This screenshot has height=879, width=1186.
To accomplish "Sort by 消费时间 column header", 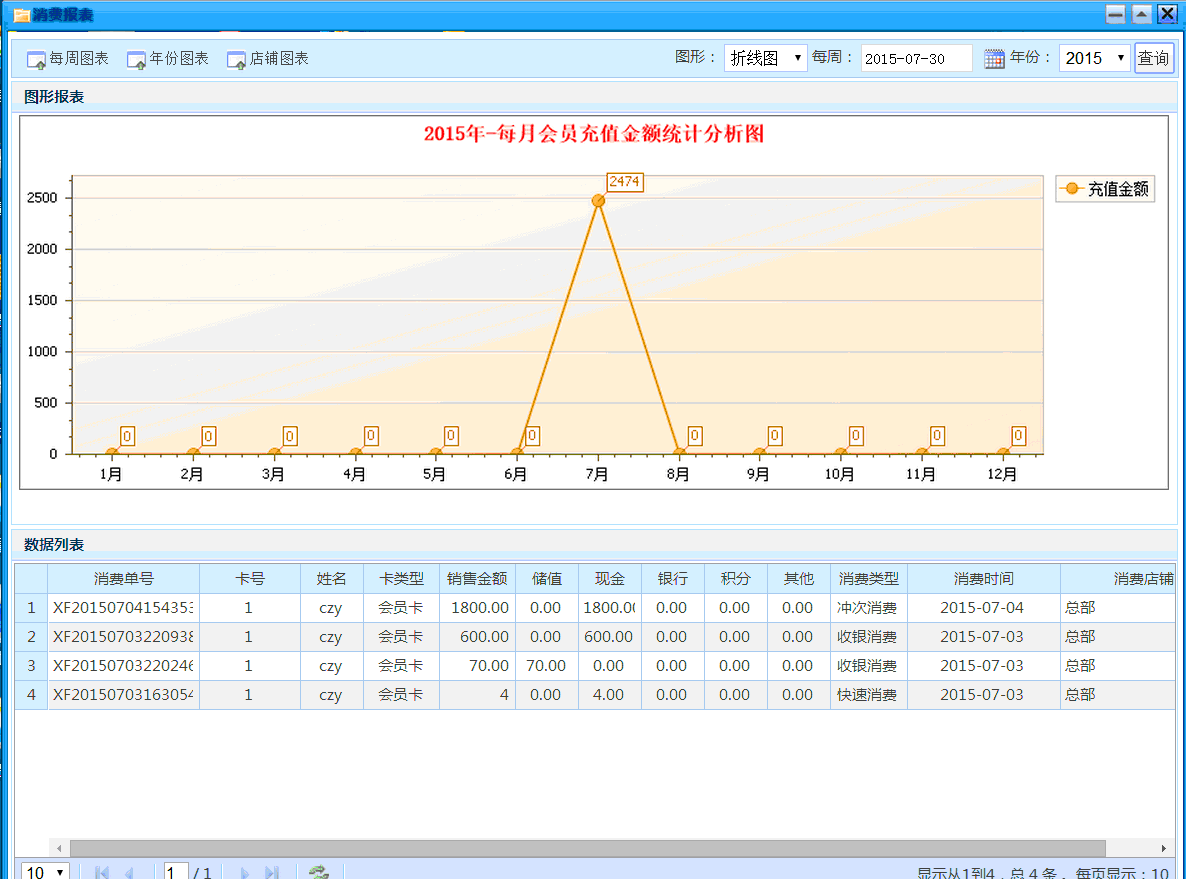I will tap(983, 579).
